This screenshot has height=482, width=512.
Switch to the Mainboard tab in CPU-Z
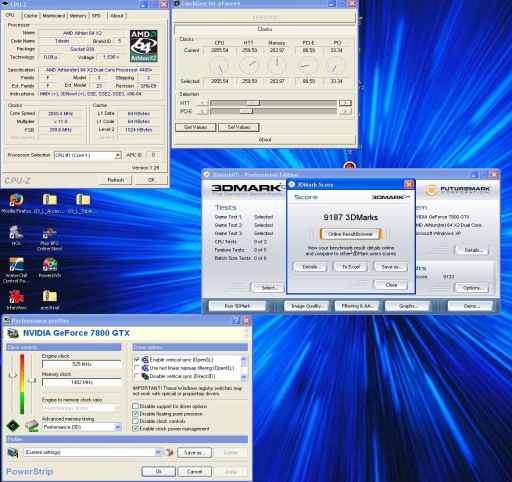(x=54, y=16)
